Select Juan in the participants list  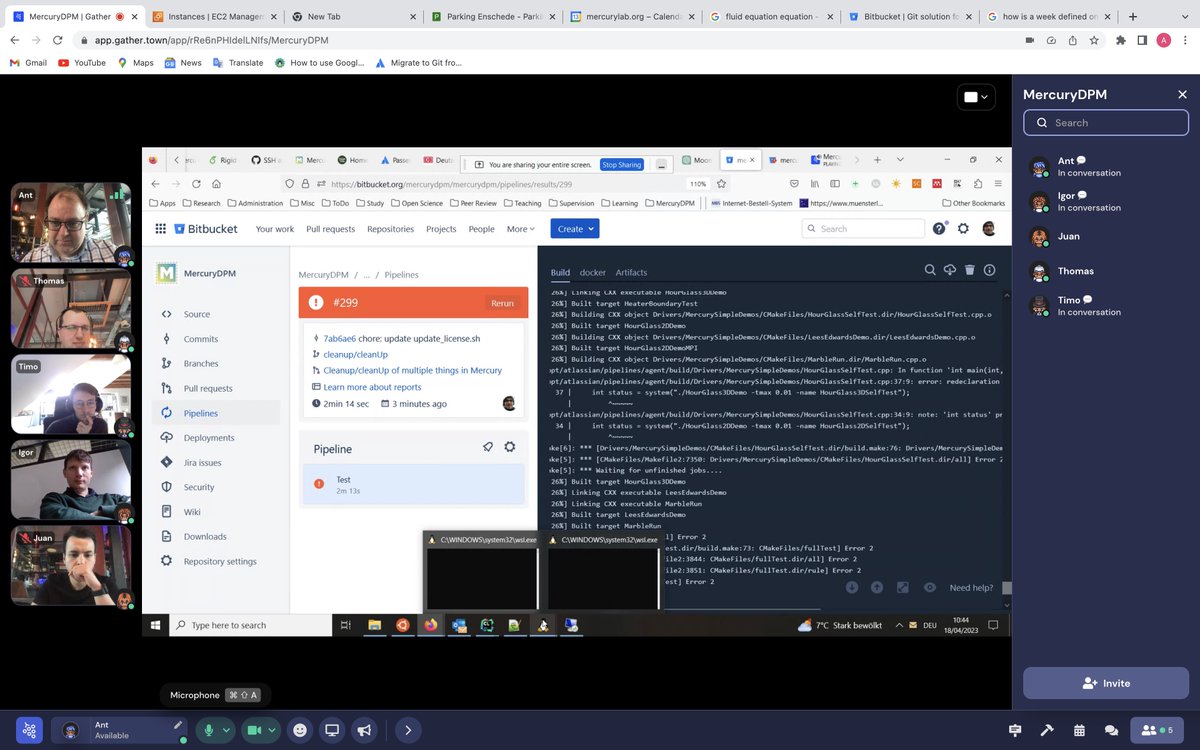point(1068,236)
